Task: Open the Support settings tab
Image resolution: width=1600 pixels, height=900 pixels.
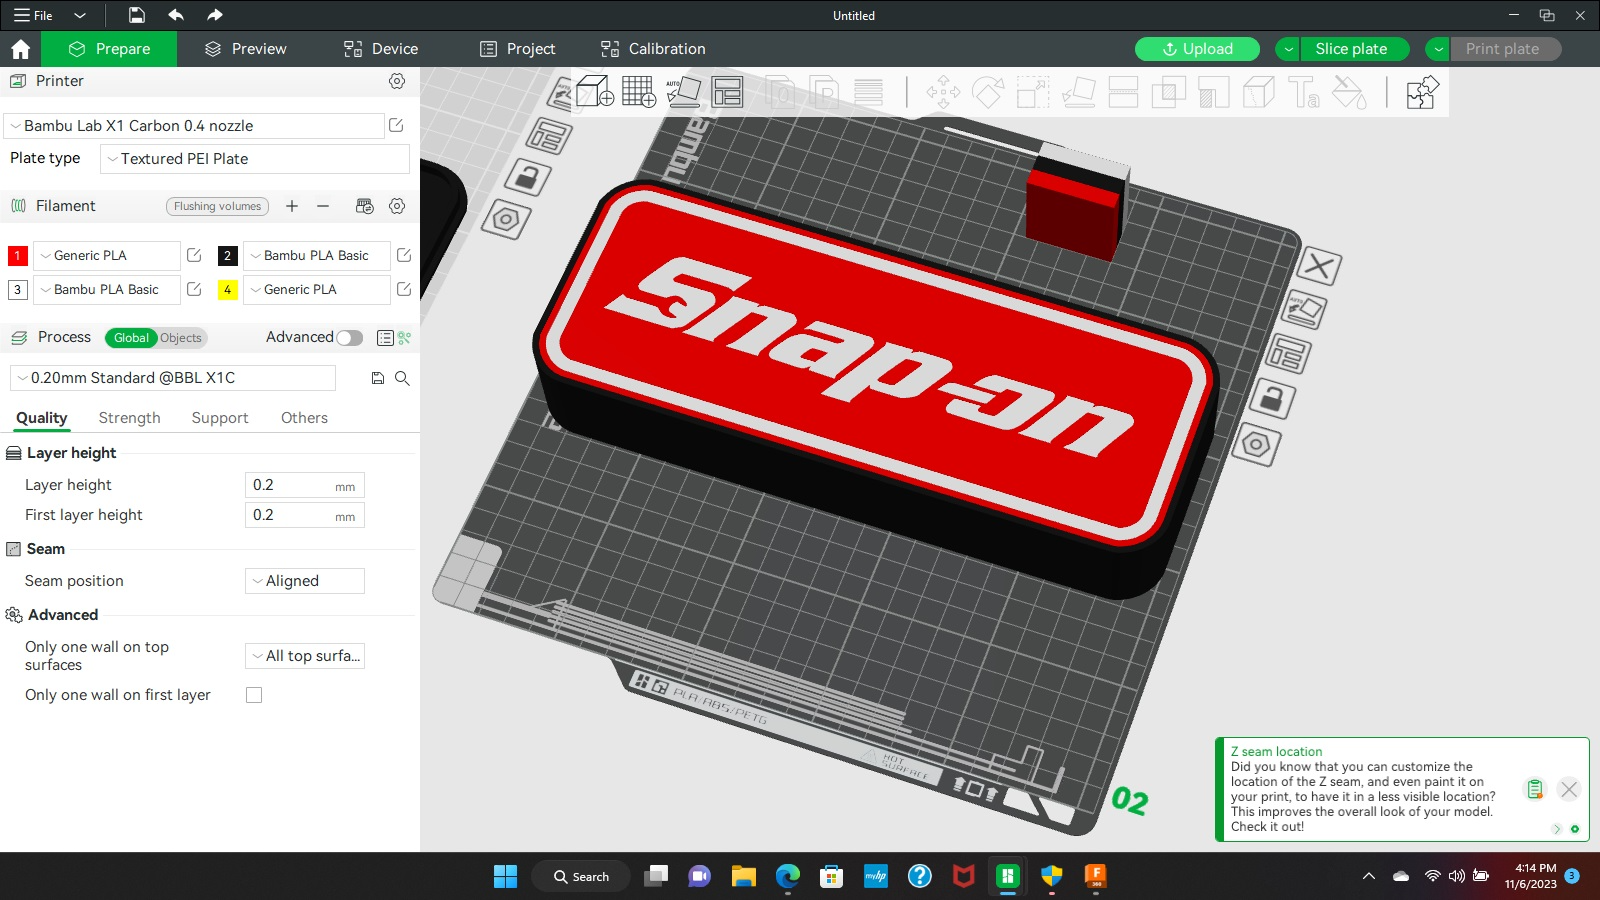Action: pyautogui.click(x=220, y=418)
